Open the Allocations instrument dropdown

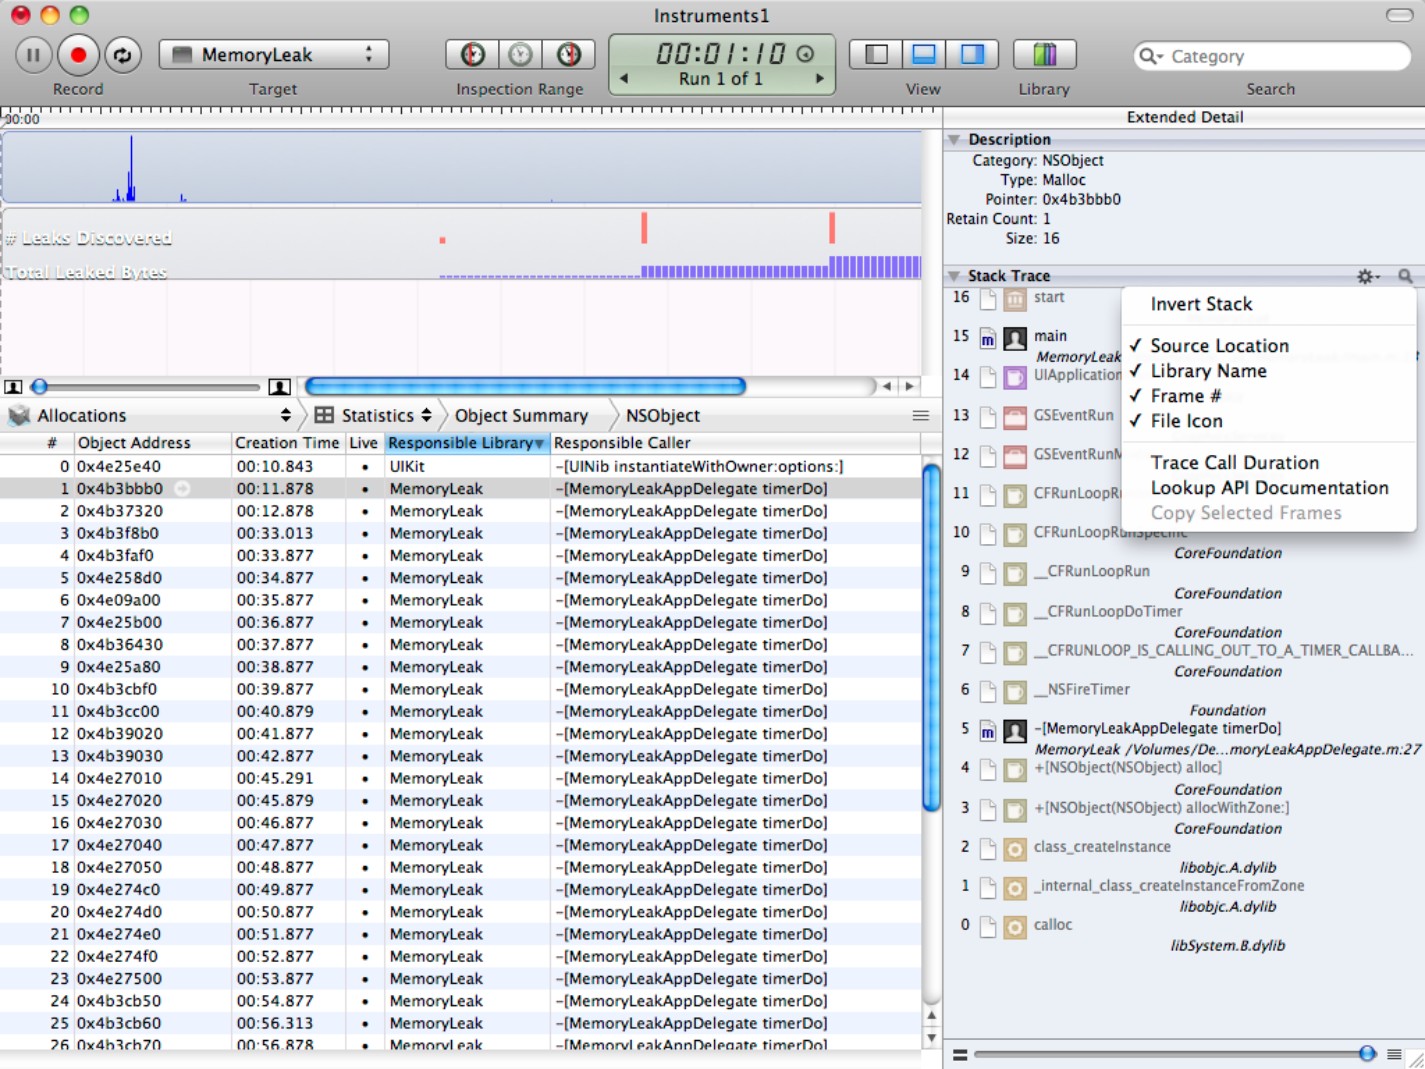pos(150,415)
